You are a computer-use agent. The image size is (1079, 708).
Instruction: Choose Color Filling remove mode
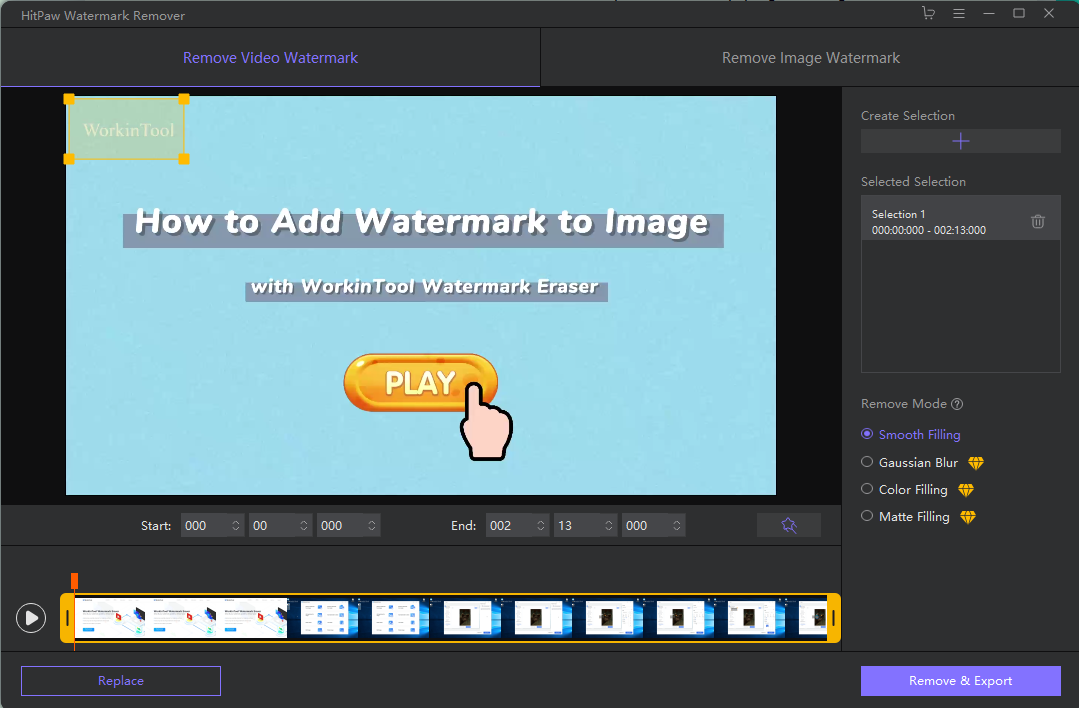(867, 489)
